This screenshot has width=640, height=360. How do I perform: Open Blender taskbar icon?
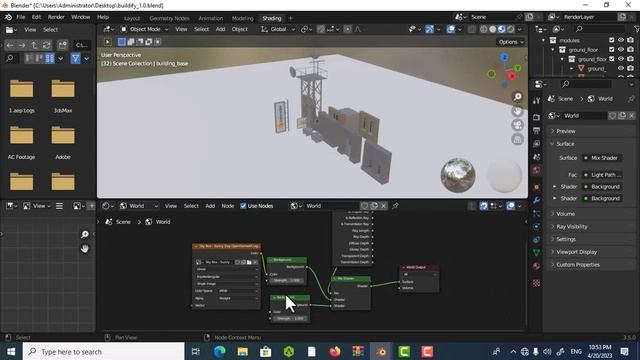382,351
